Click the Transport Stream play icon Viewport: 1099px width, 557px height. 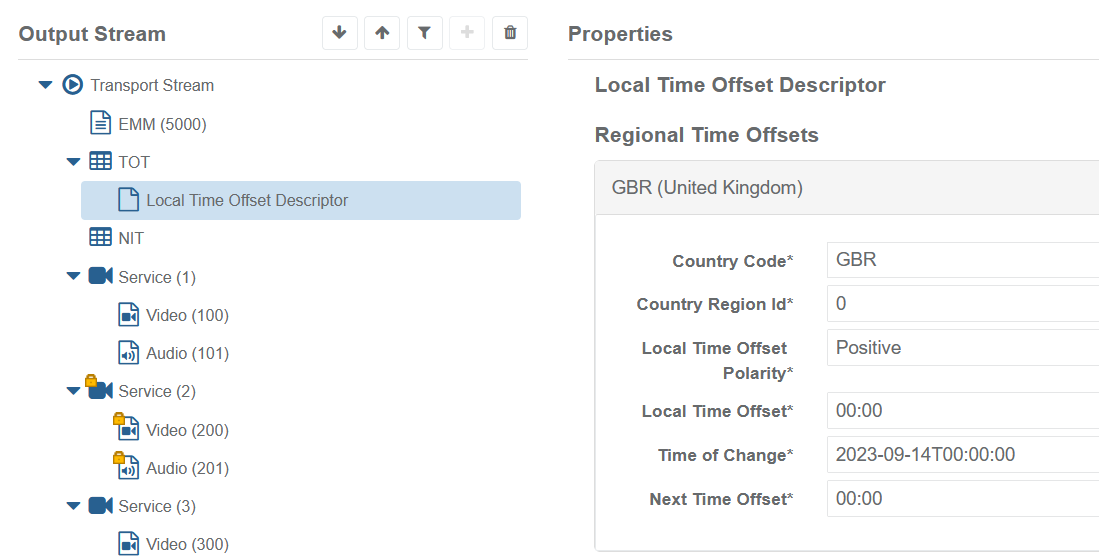[x=72, y=85]
